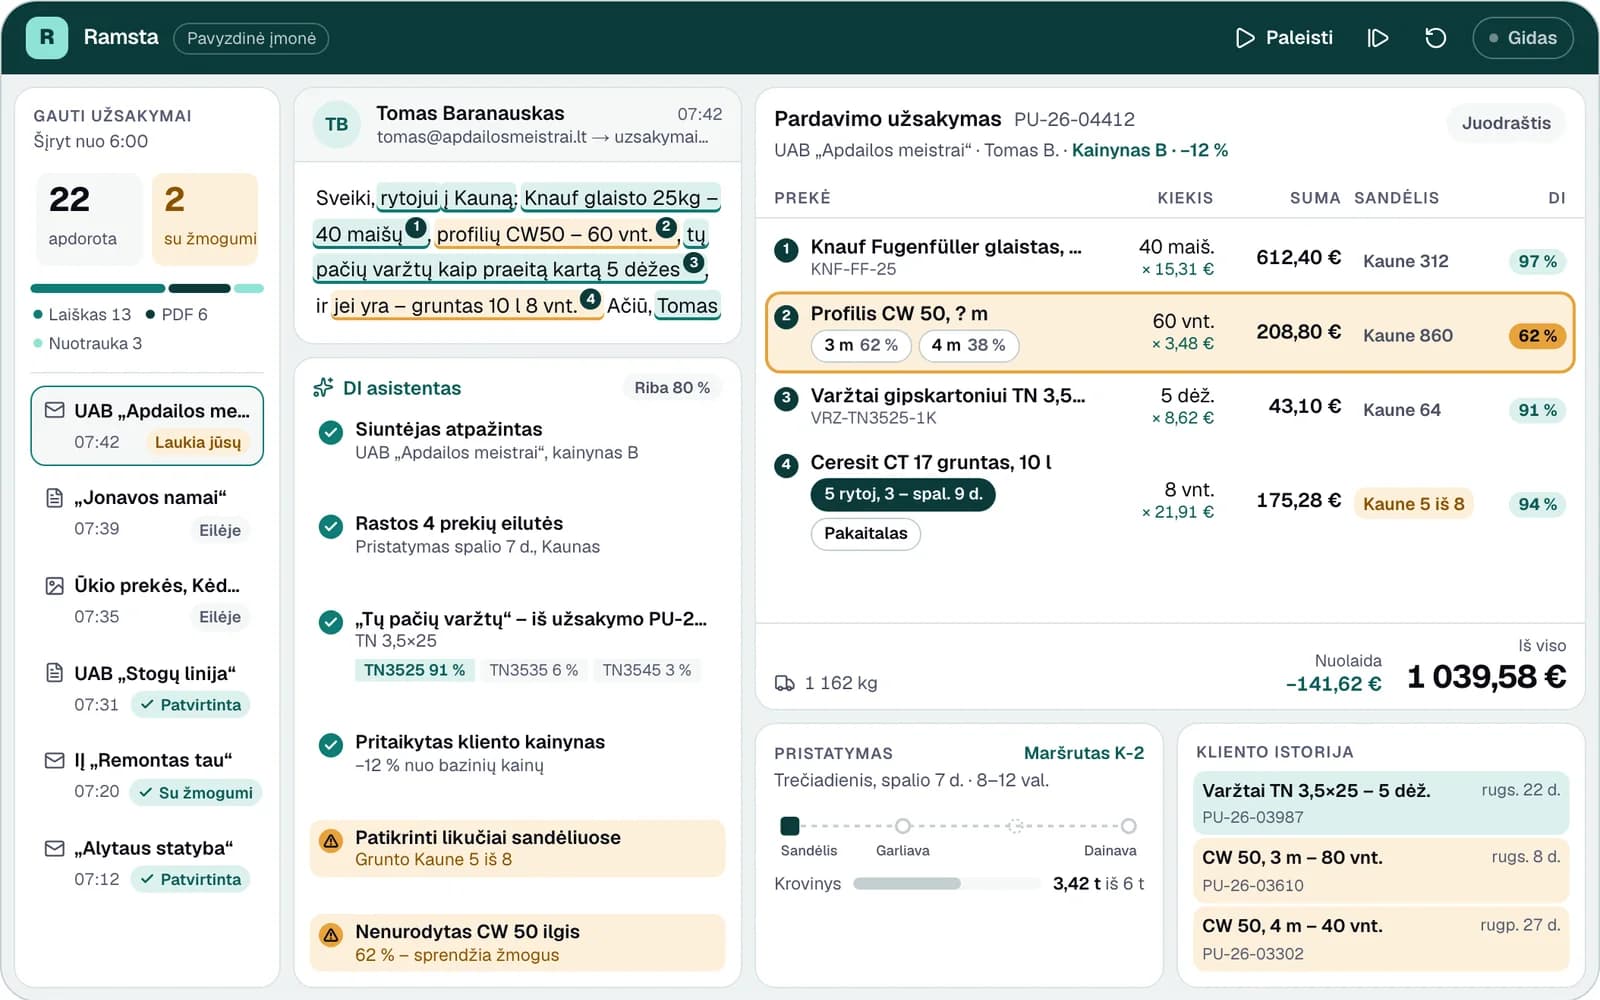Click the Krovinys load progress bar

(947, 884)
